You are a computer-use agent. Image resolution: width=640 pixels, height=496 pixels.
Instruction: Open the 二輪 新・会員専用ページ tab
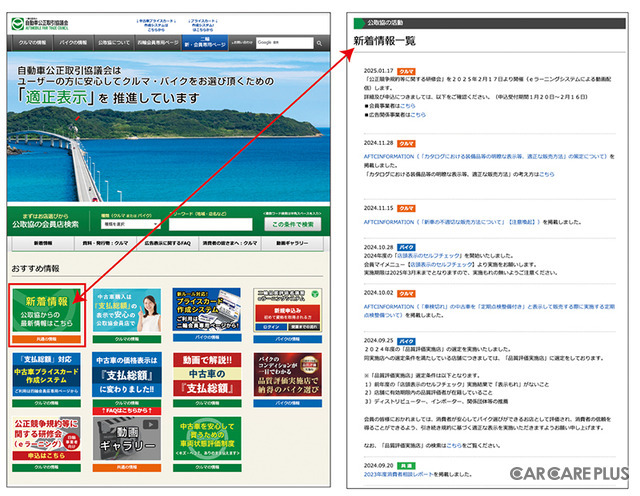tap(205, 42)
